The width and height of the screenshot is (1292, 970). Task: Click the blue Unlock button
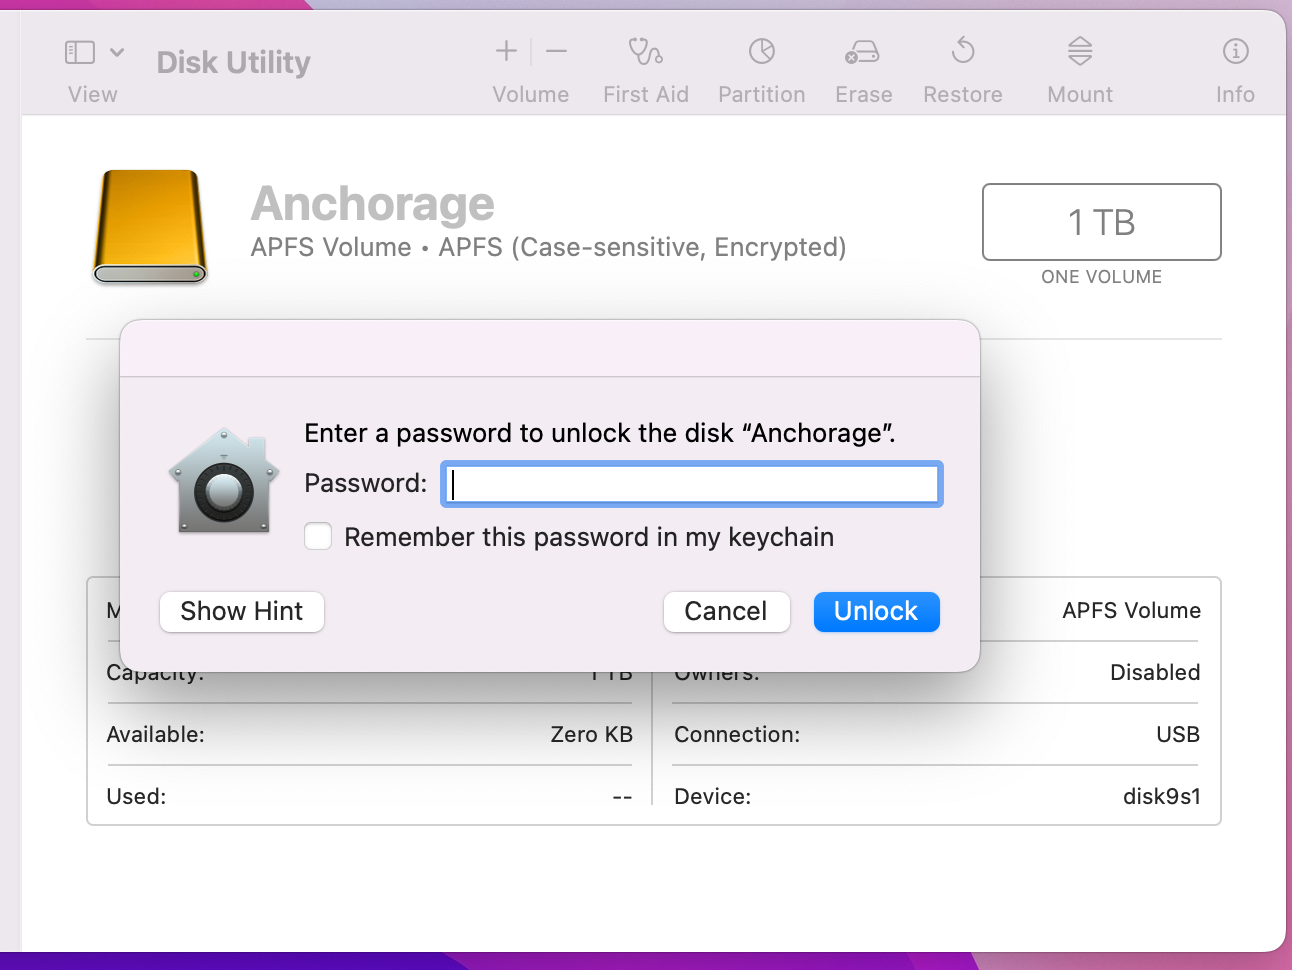[877, 612]
